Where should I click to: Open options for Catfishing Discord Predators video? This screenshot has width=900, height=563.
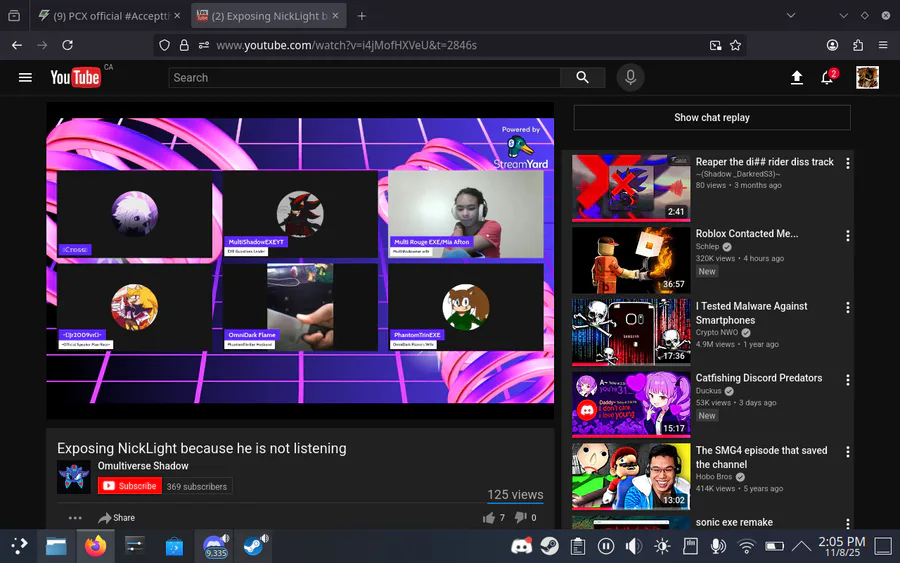(x=847, y=379)
